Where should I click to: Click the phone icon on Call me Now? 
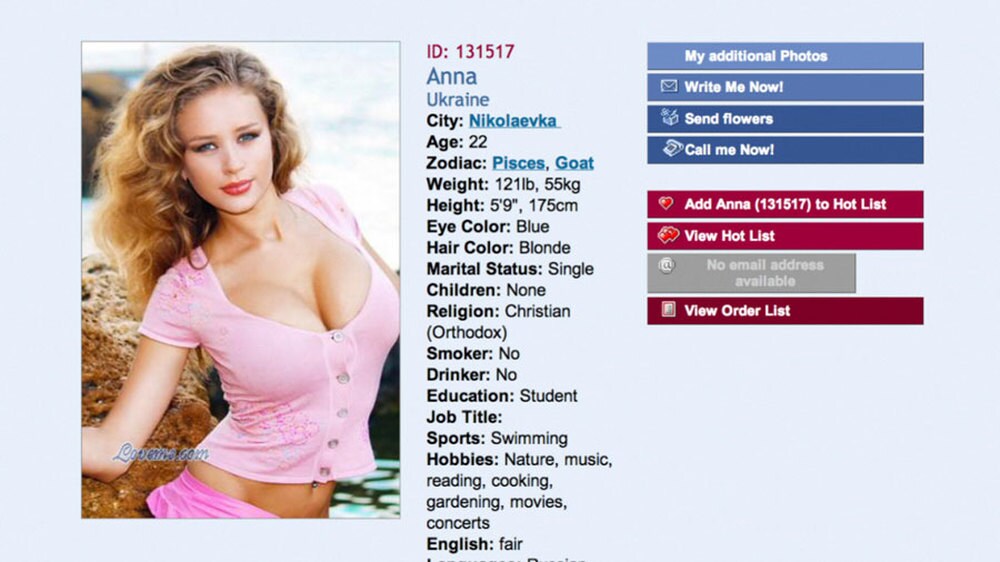[x=672, y=148]
